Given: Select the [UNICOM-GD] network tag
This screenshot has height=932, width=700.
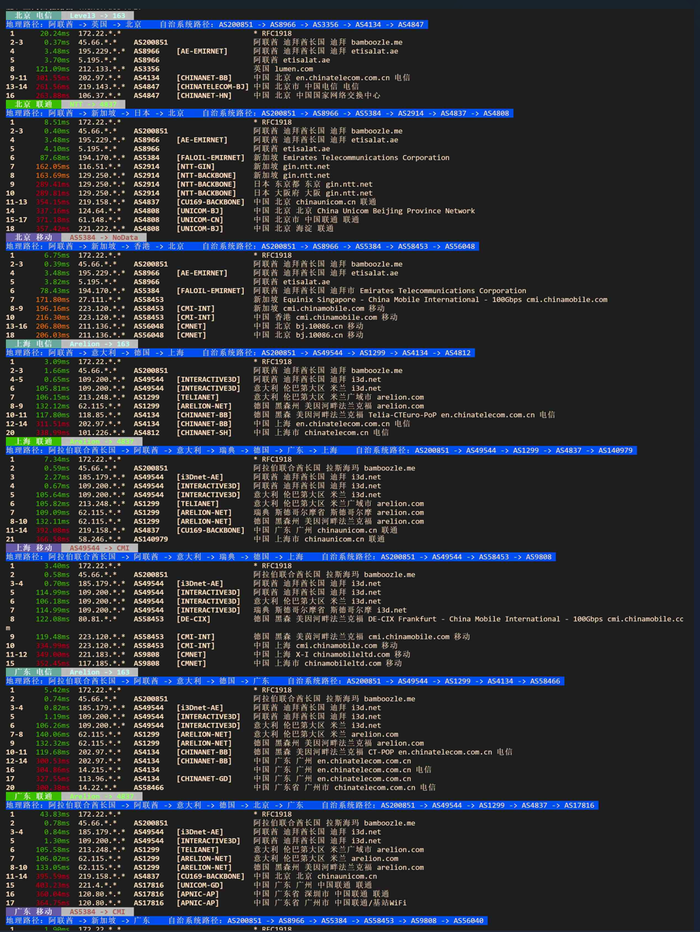Looking at the screenshot, I should tap(200, 885).
